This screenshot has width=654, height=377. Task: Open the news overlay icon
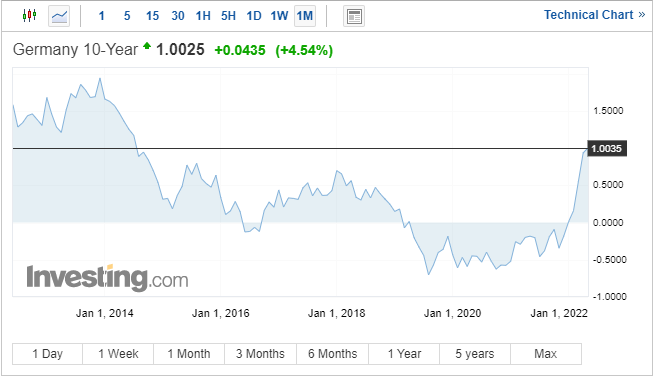tap(354, 16)
